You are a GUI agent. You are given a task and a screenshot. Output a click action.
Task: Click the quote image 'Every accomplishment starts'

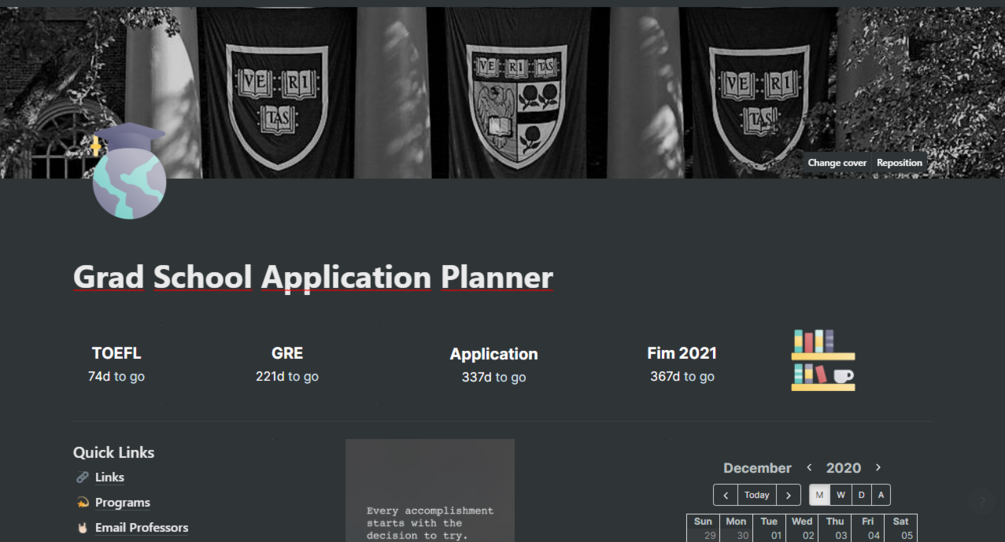pos(430,491)
